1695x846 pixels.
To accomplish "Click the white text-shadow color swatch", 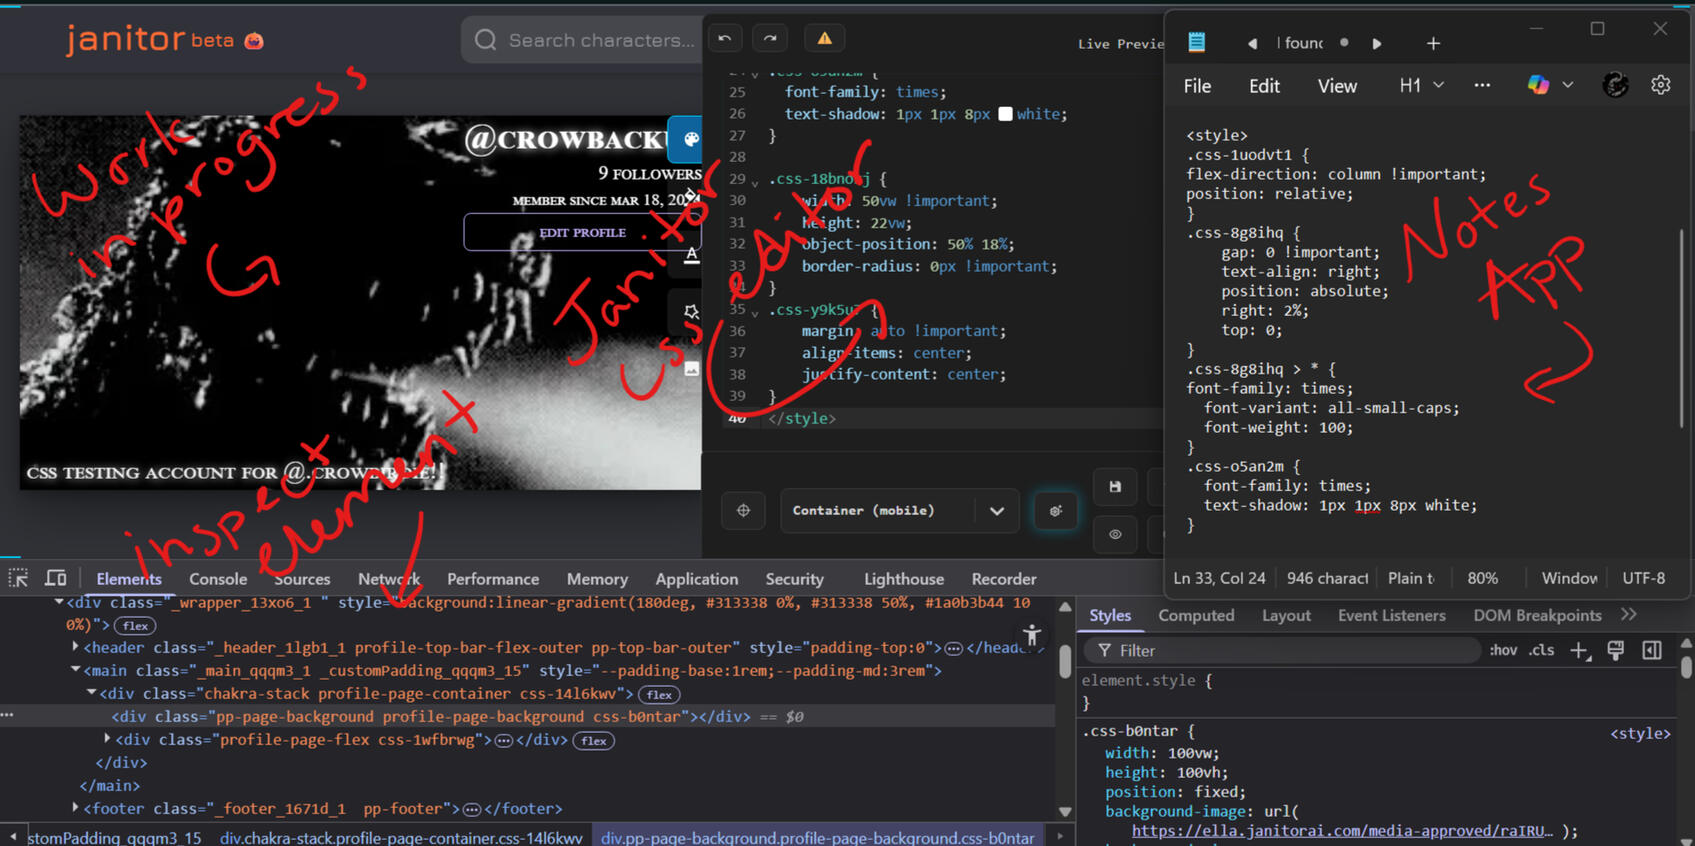I will [x=1005, y=114].
